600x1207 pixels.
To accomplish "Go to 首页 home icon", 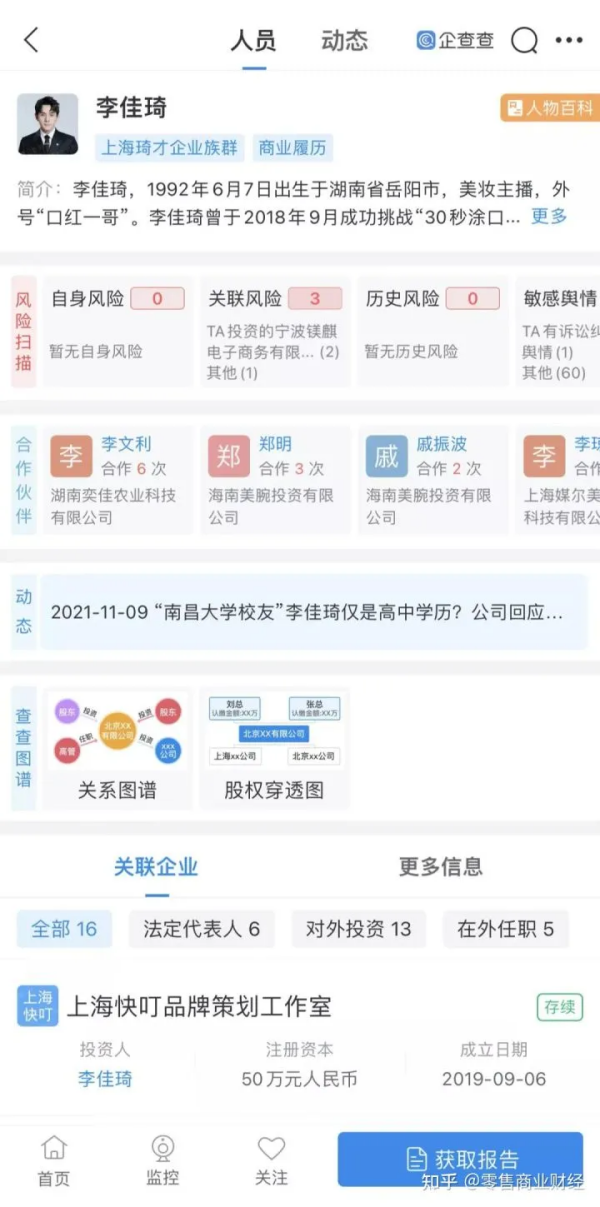I will pyautogui.click(x=54, y=1161).
